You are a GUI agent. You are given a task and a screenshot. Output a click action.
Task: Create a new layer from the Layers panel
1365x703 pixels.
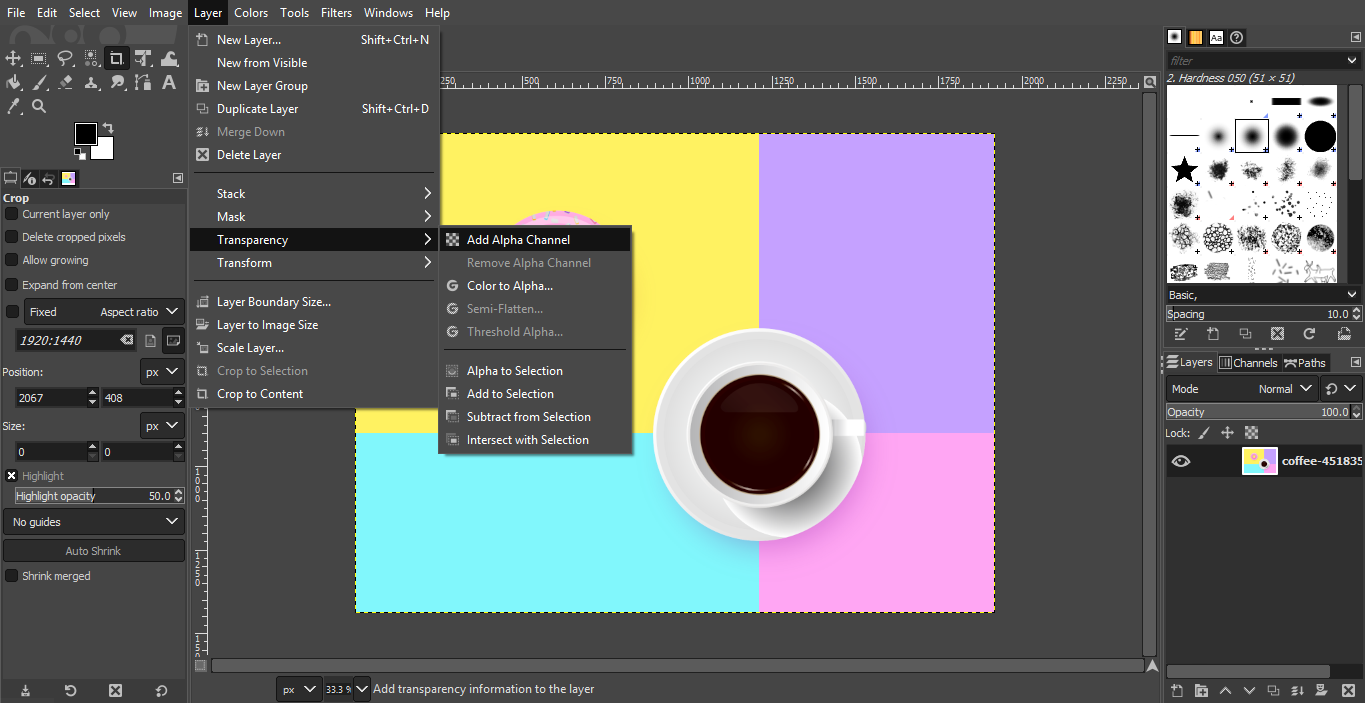(1177, 690)
